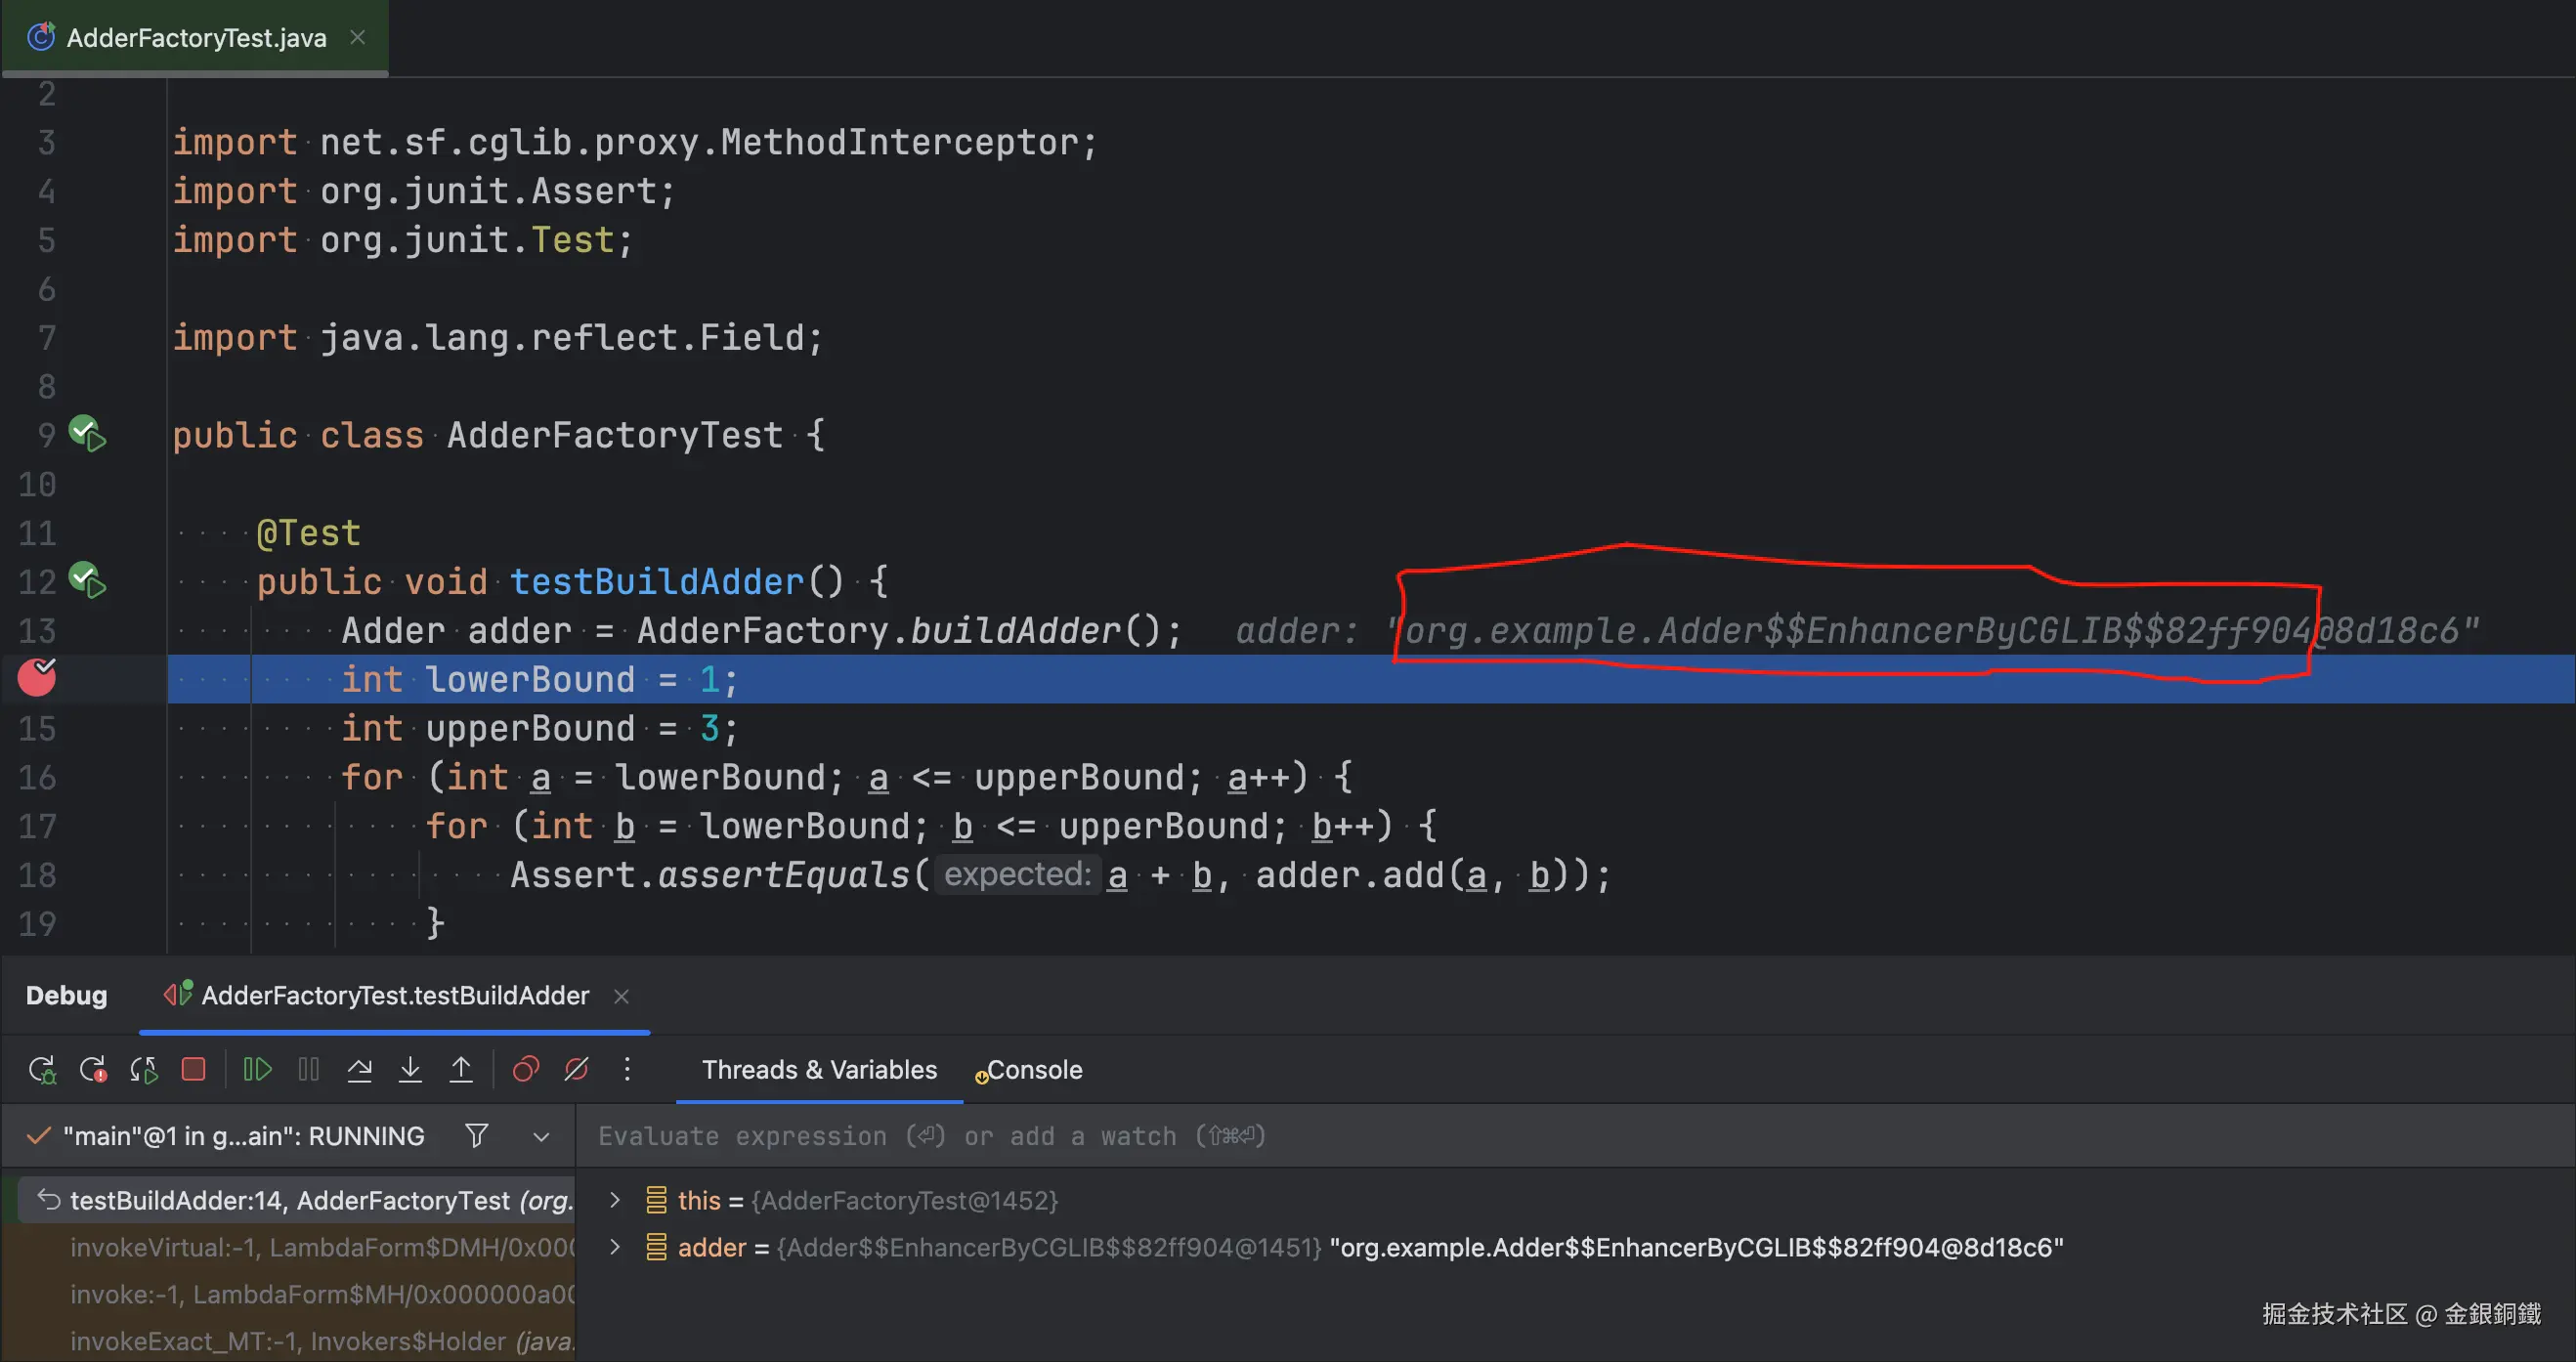This screenshot has height=1362, width=2576.
Task: Open more debug toolbar options
Action: (x=627, y=1070)
